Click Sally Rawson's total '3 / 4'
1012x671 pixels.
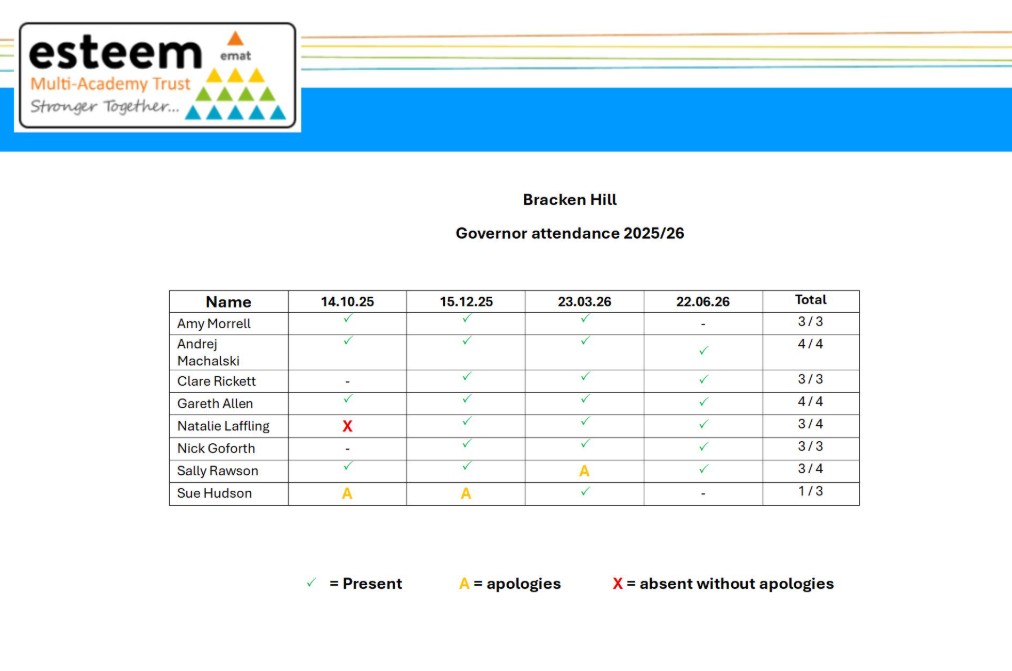pyautogui.click(x=811, y=468)
